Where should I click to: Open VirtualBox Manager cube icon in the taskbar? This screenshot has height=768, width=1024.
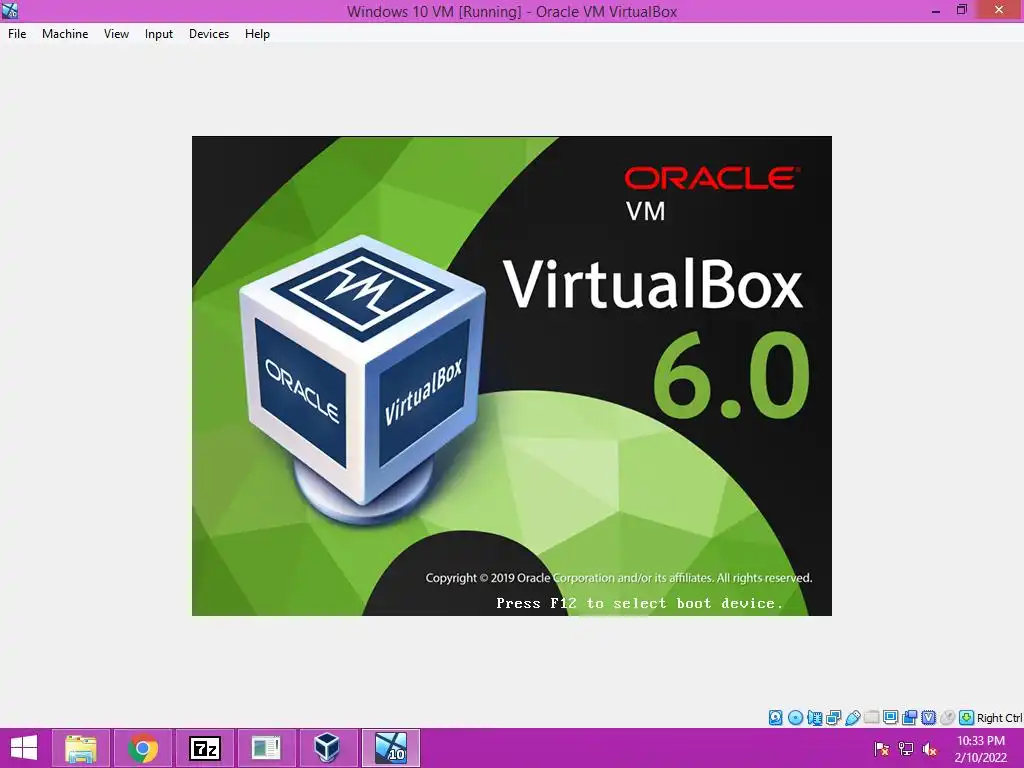[328, 748]
